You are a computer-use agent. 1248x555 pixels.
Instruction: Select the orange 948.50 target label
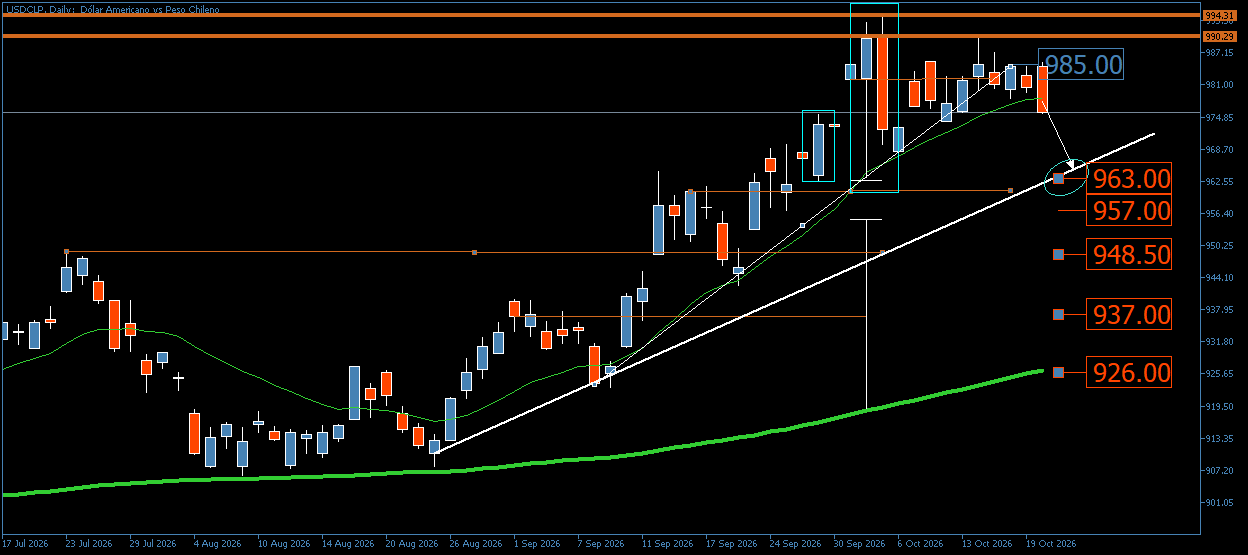(x=1129, y=254)
